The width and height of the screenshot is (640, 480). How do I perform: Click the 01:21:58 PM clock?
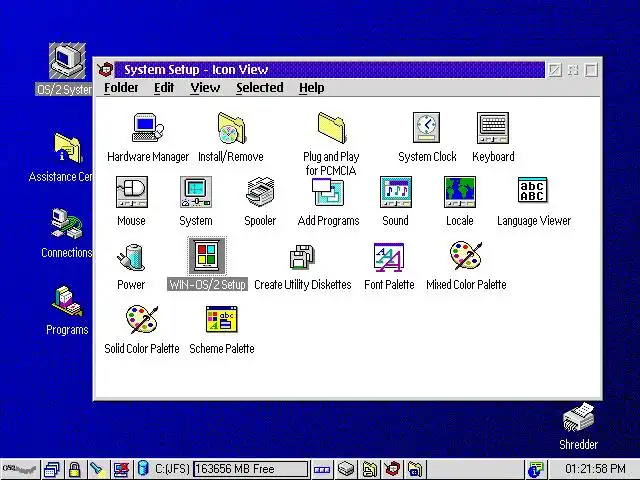[x=595, y=469]
